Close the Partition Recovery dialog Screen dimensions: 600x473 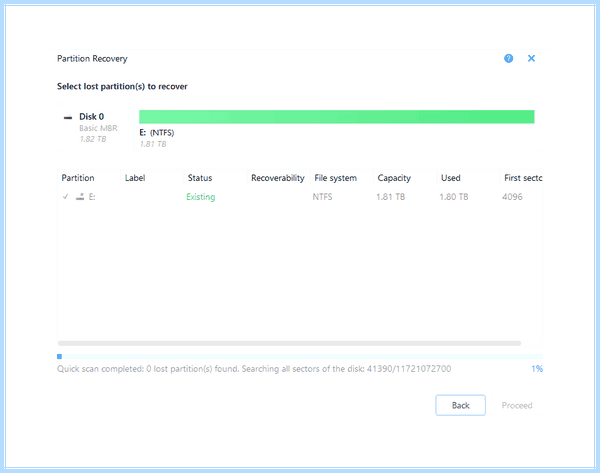point(531,59)
